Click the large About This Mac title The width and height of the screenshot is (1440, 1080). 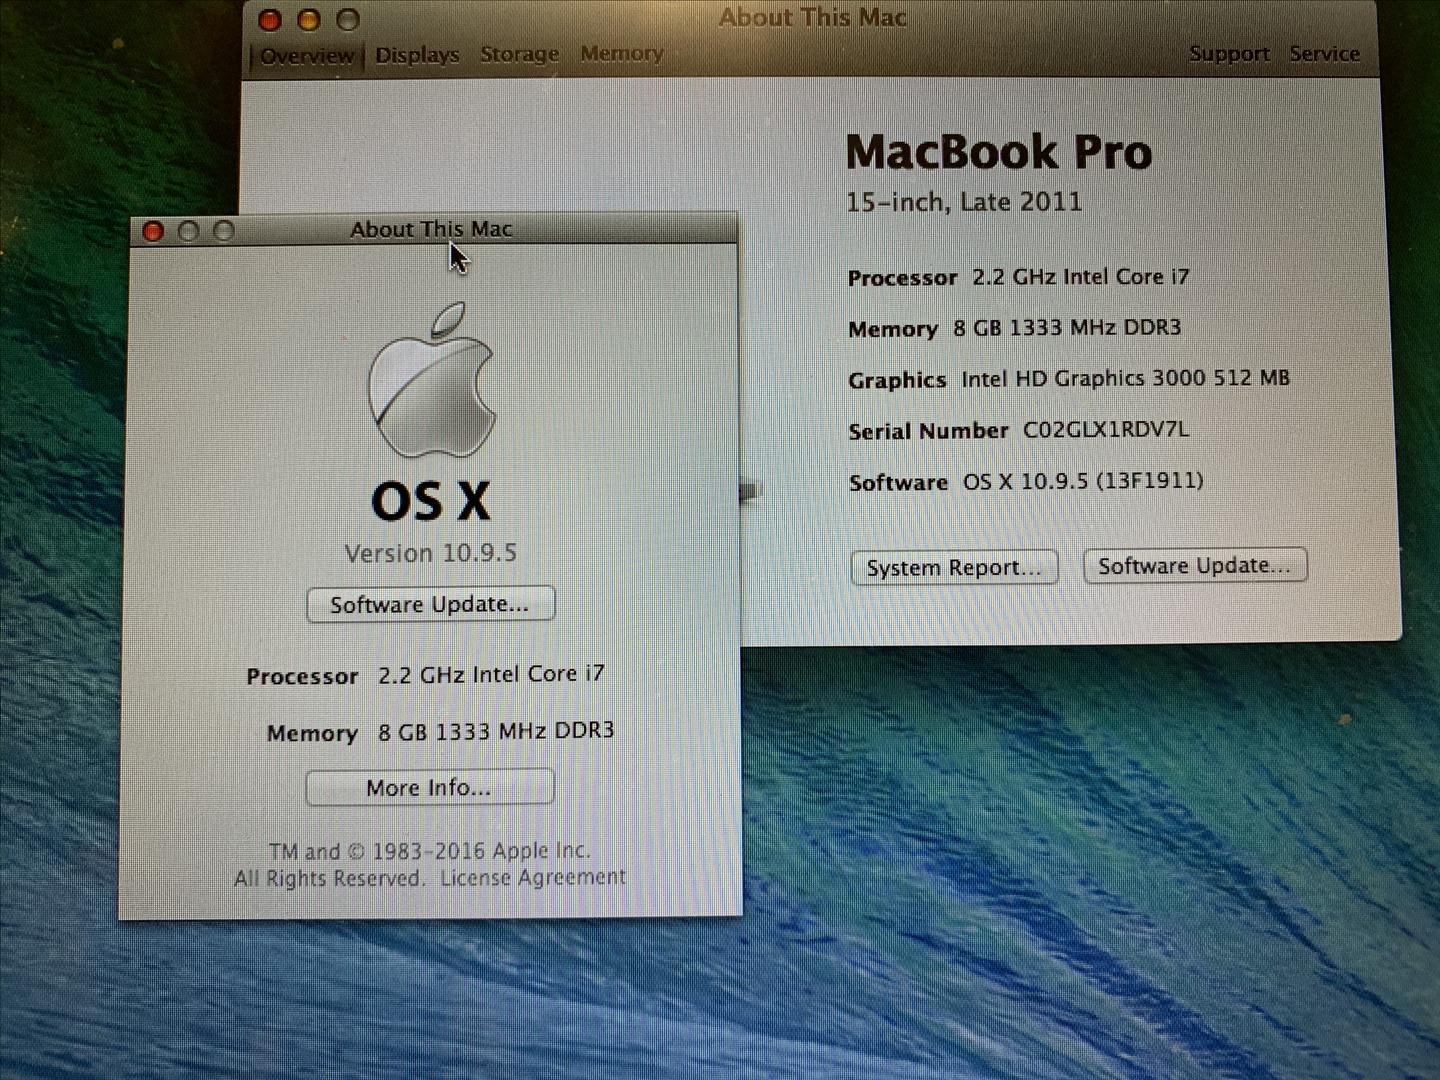[812, 17]
